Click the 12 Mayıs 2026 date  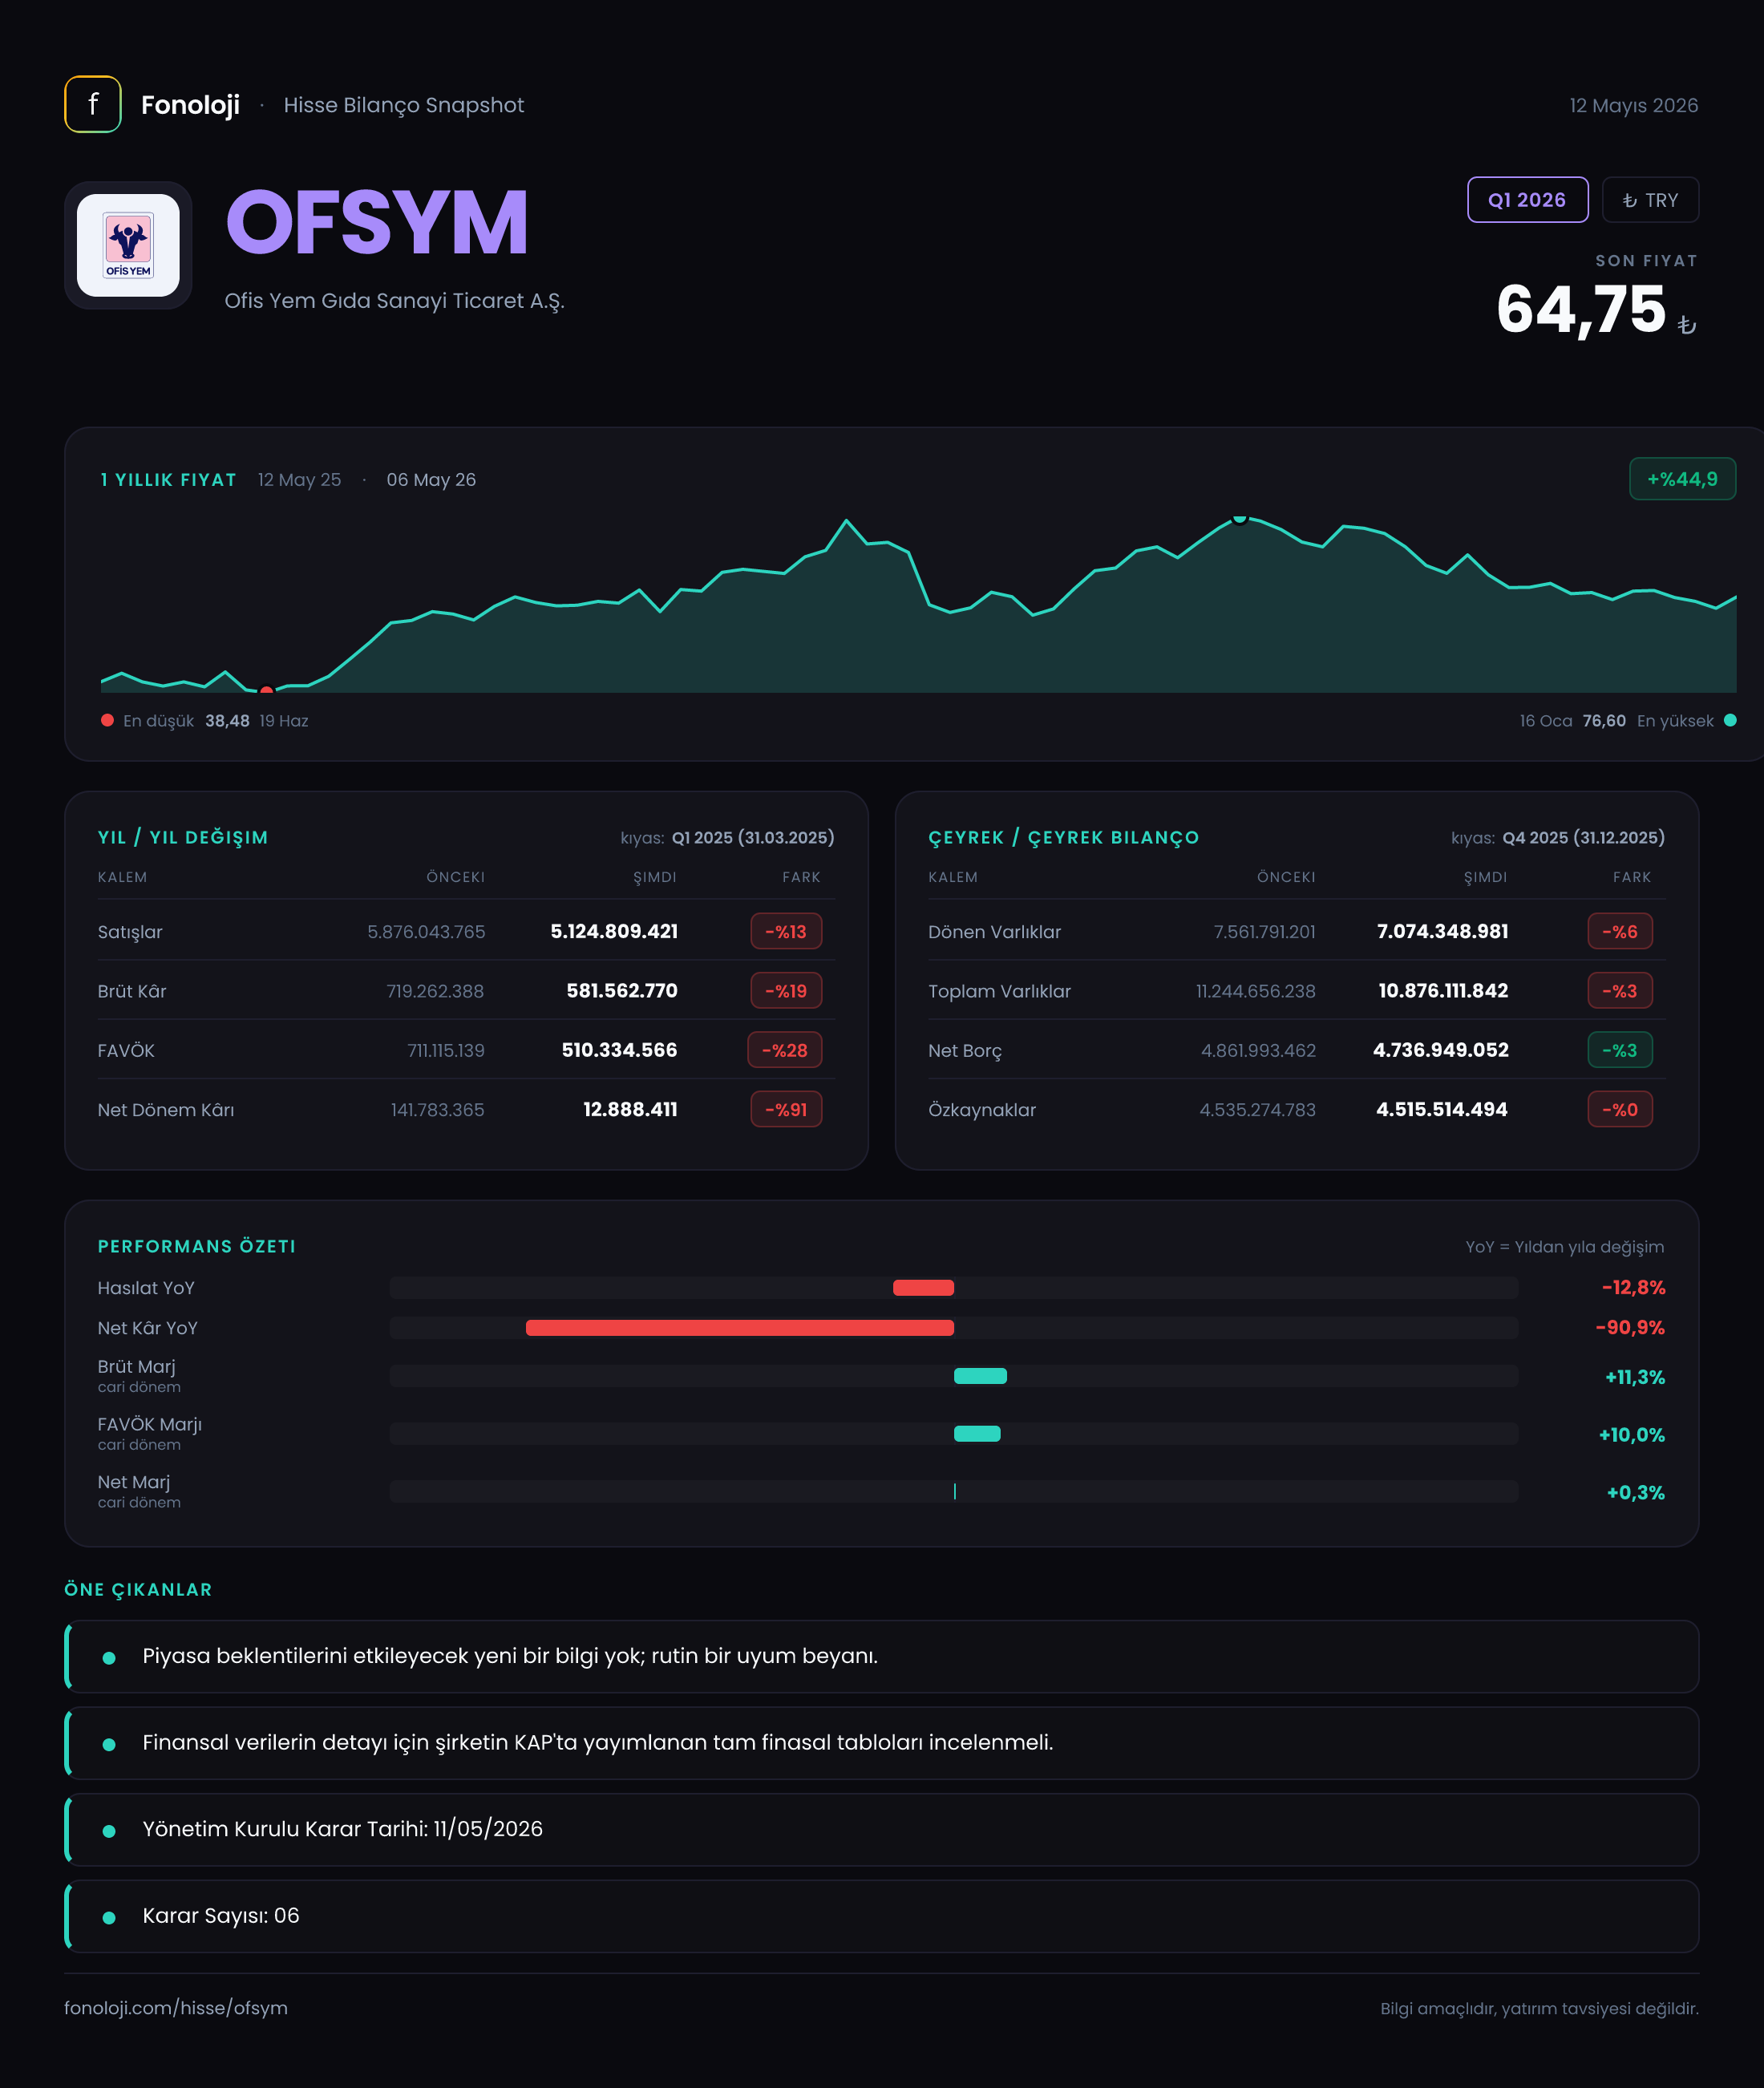coord(1634,105)
